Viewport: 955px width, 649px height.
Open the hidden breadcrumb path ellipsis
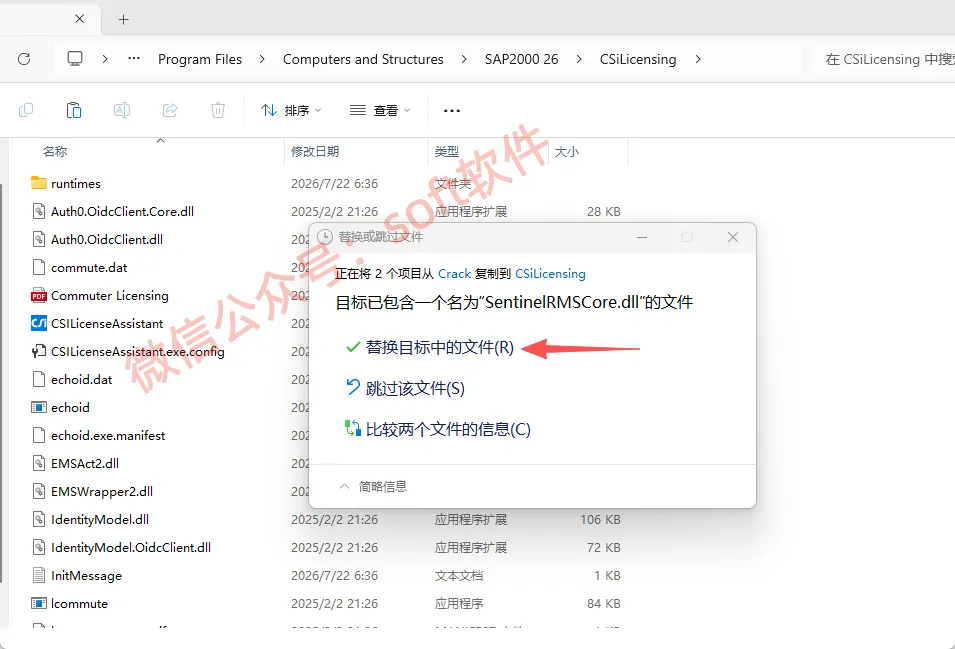134,59
